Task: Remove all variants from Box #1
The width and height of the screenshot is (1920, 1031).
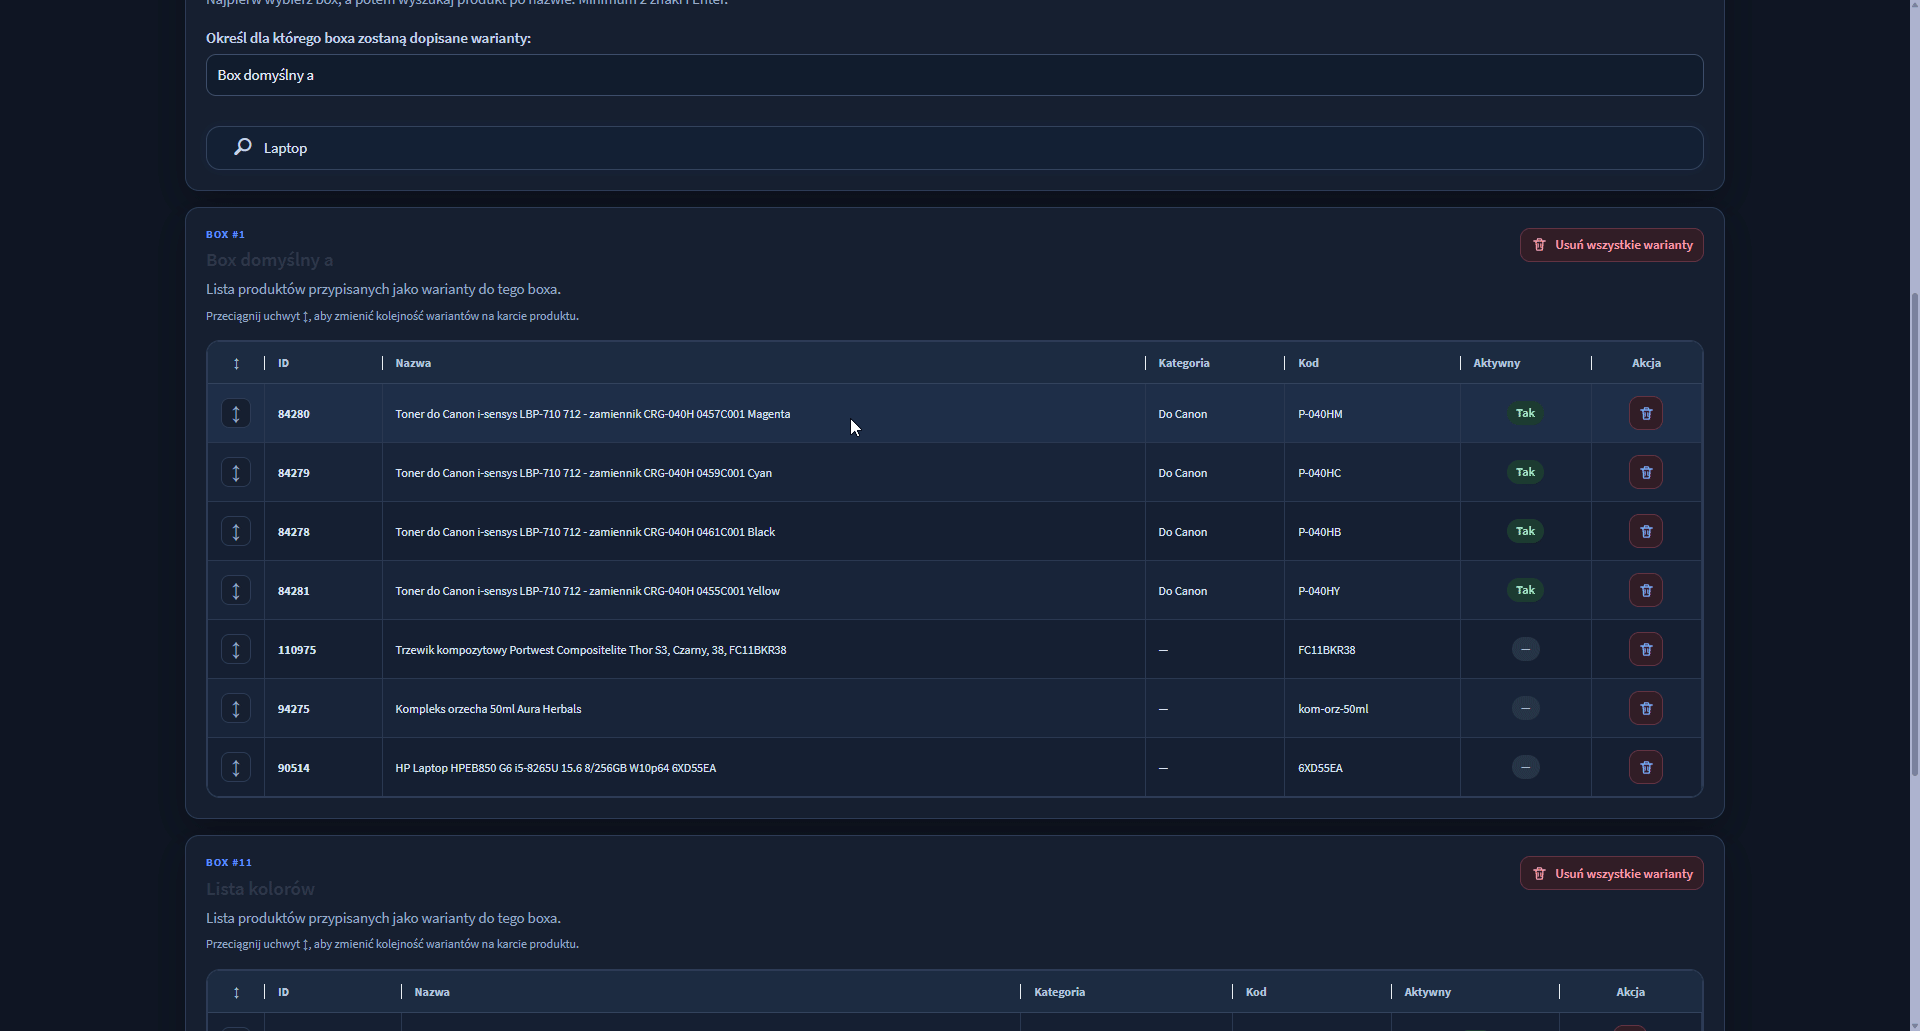Action: point(1612,245)
